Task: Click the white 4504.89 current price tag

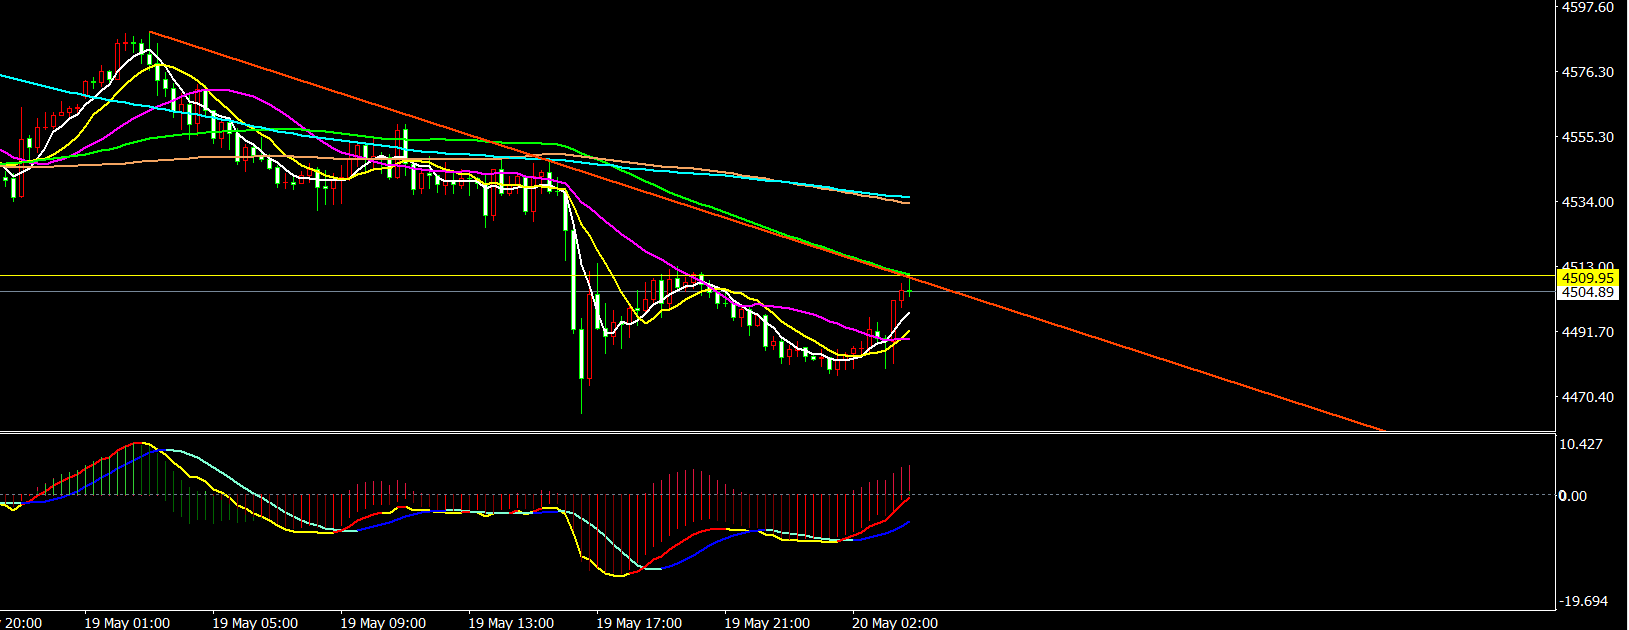Action: [x=1588, y=292]
